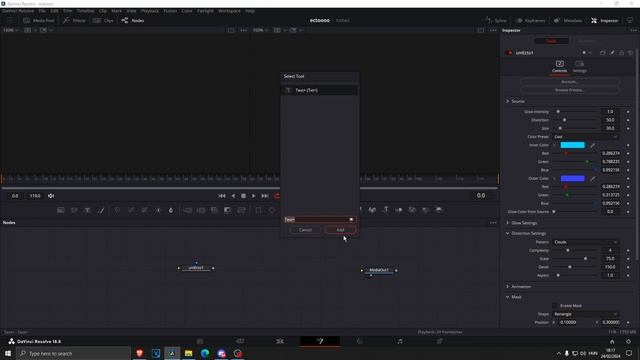Expand the Source section

pyautogui.click(x=508, y=101)
